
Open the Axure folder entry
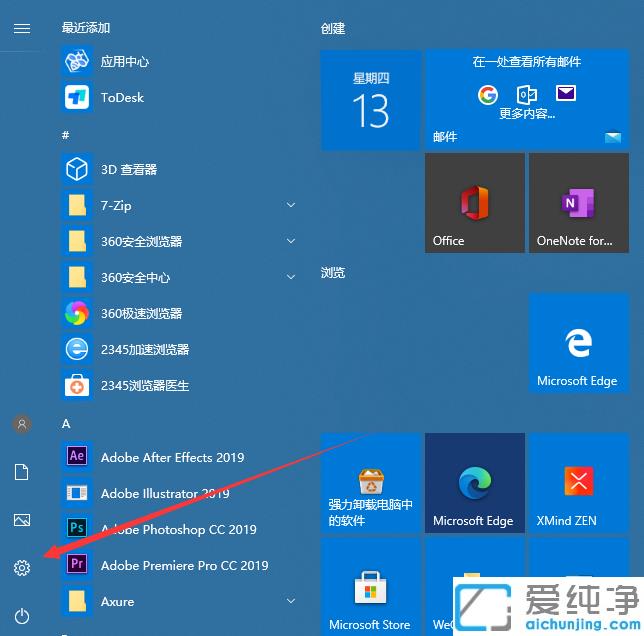(180, 602)
